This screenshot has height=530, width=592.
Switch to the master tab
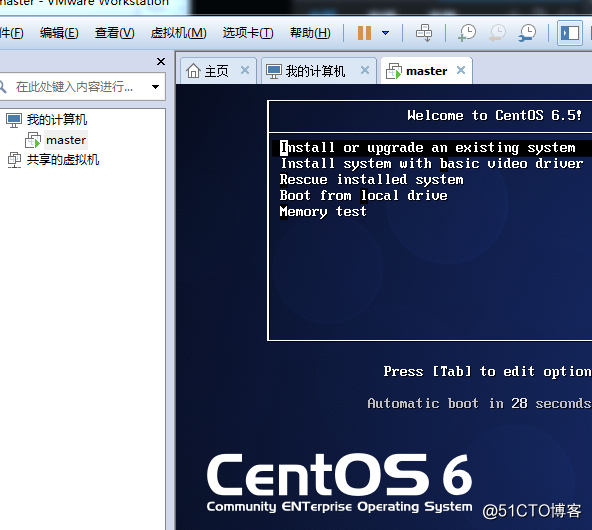(426, 71)
